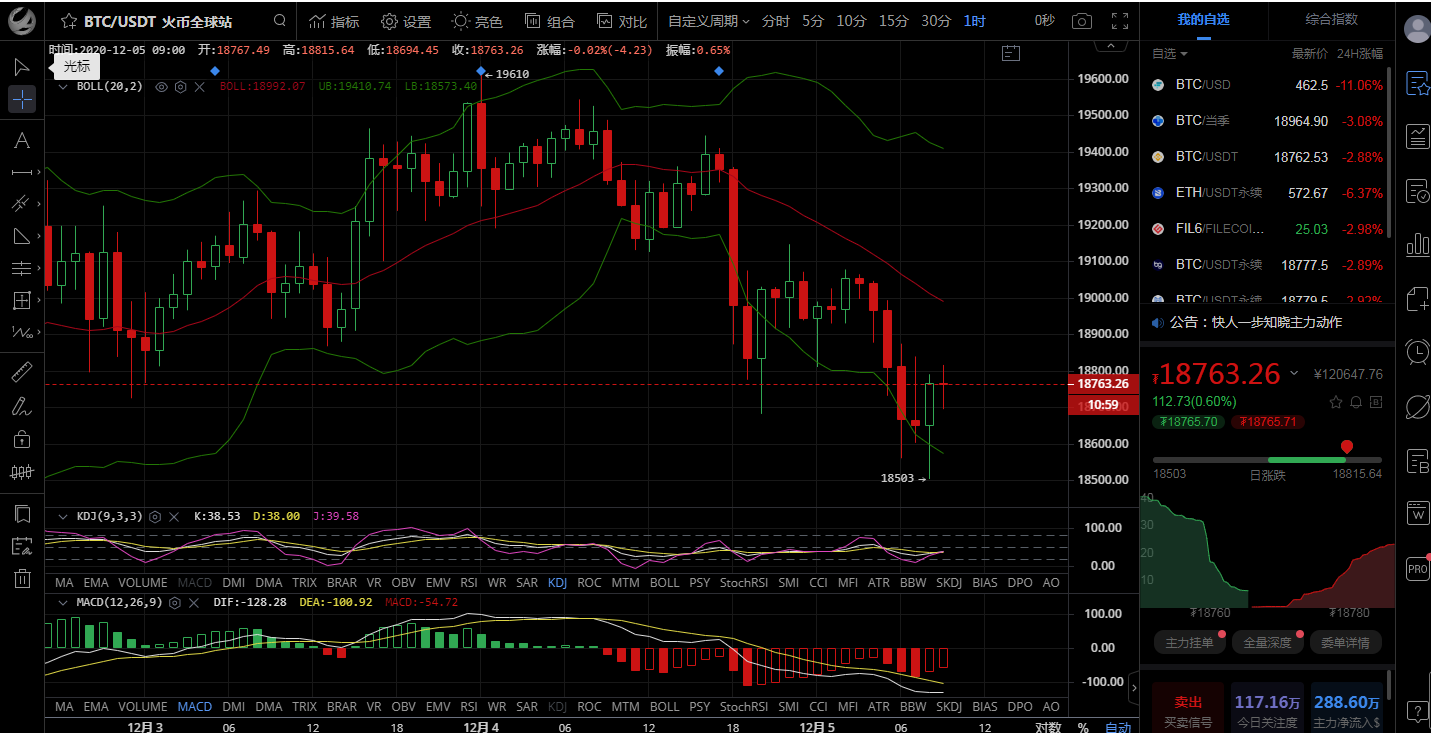
Task: Toggle price alert bell icon
Action: pyautogui.click(x=1356, y=402)
